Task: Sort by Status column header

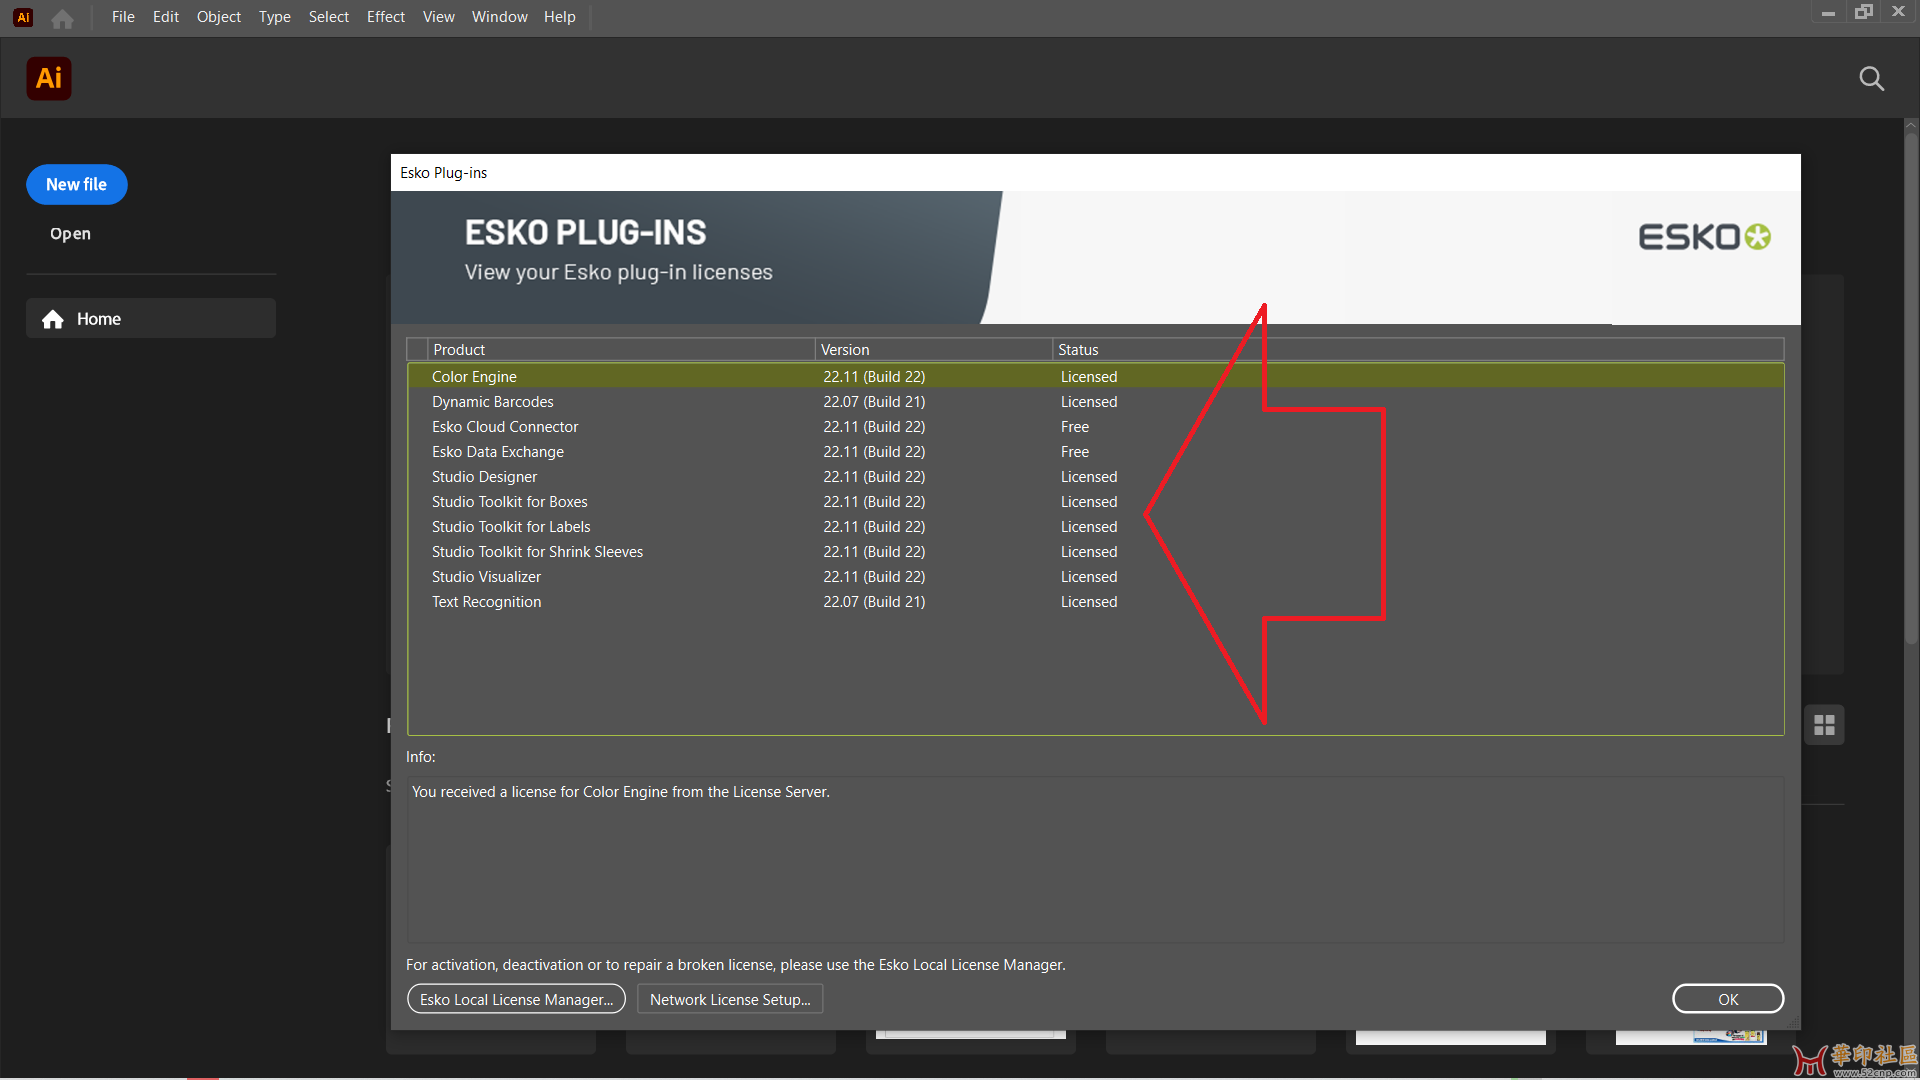Action: point(1418,350)
